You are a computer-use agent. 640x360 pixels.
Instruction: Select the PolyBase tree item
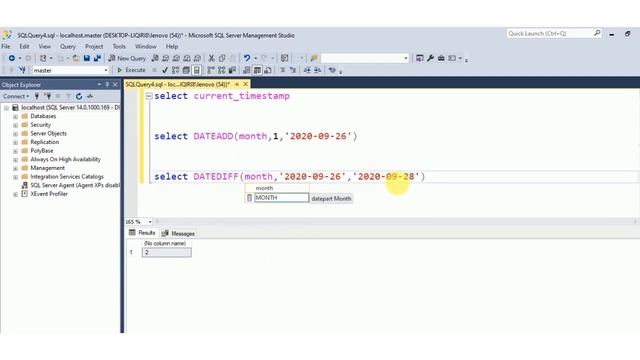coord(42,151)
